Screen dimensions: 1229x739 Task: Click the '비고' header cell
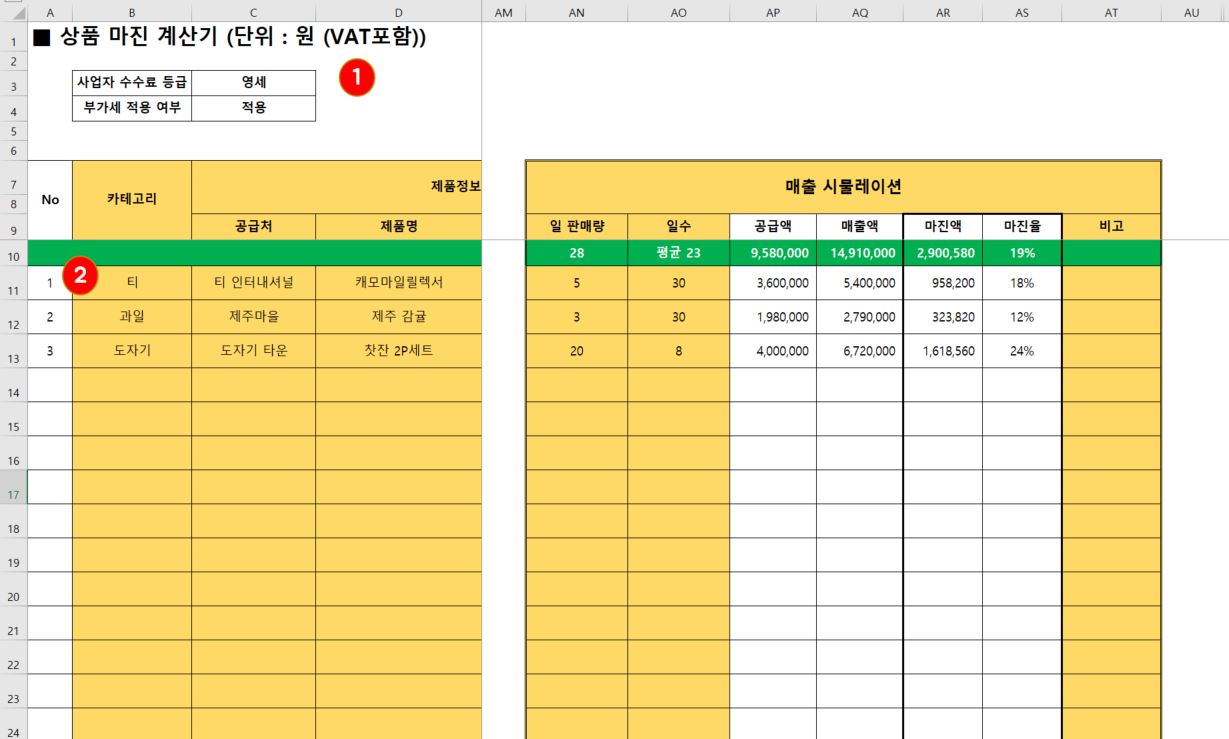(1111, 227)
